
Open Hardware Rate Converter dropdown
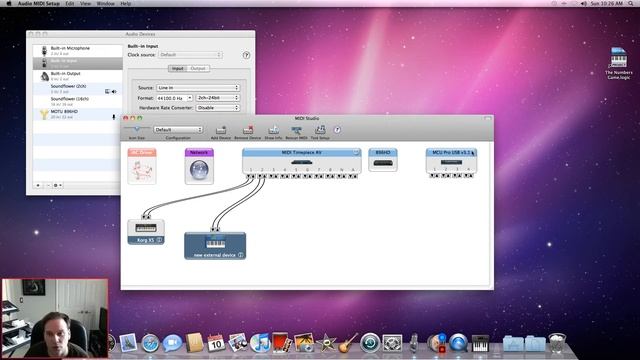(x=218, y=108)
